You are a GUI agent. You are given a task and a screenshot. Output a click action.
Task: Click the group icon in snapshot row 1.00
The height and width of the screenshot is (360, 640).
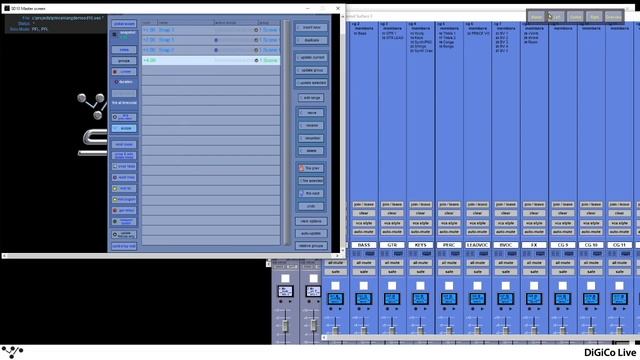(x=256, y=30)
